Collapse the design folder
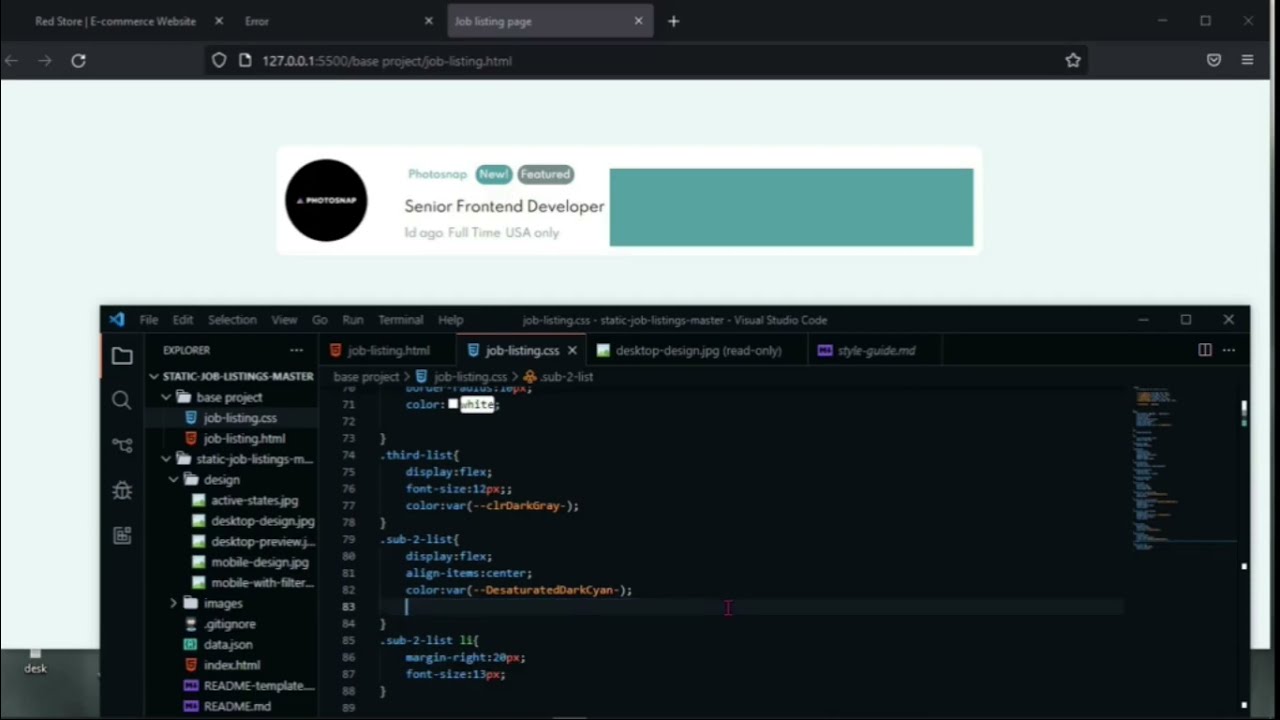Image resolution: width=1280 pixels, height=720 pixels. tap(174, 480)
